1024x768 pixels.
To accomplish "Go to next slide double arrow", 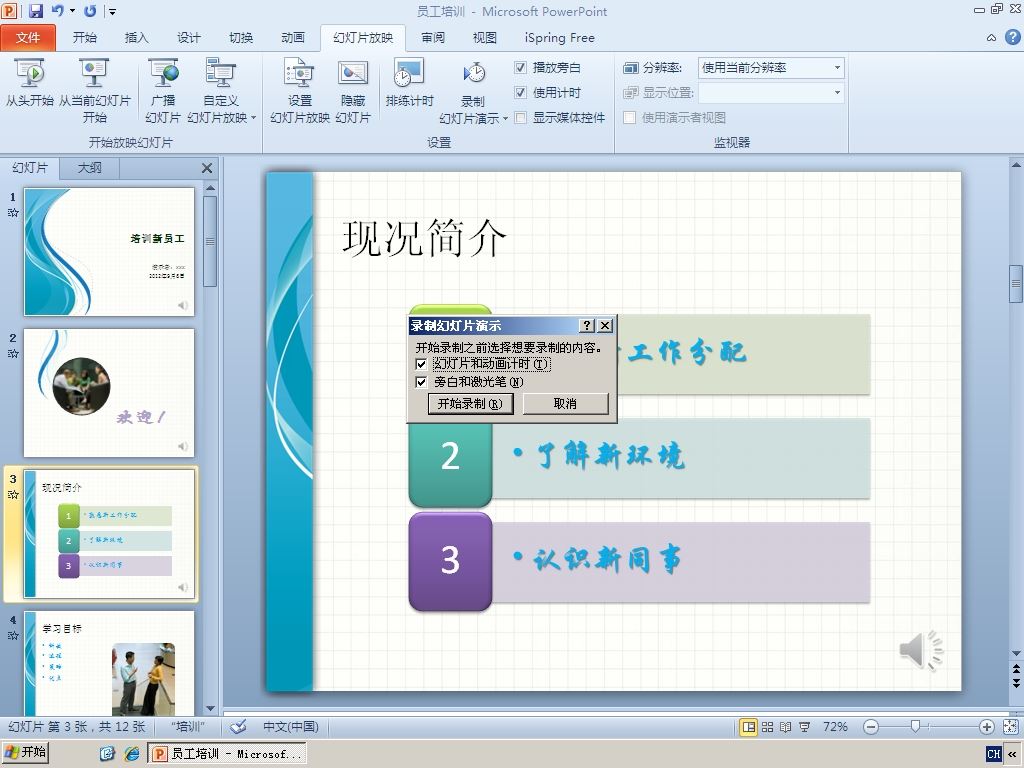I will point(1016,682).
